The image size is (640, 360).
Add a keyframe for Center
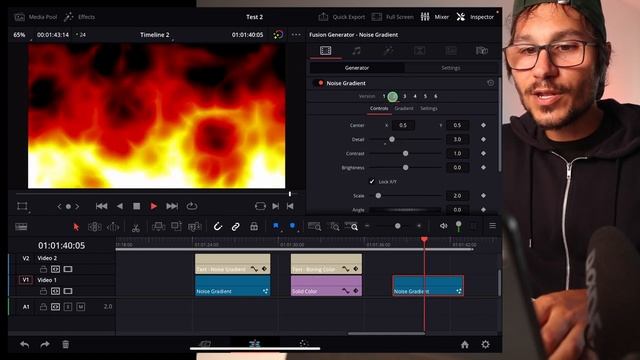coord(483,125)
